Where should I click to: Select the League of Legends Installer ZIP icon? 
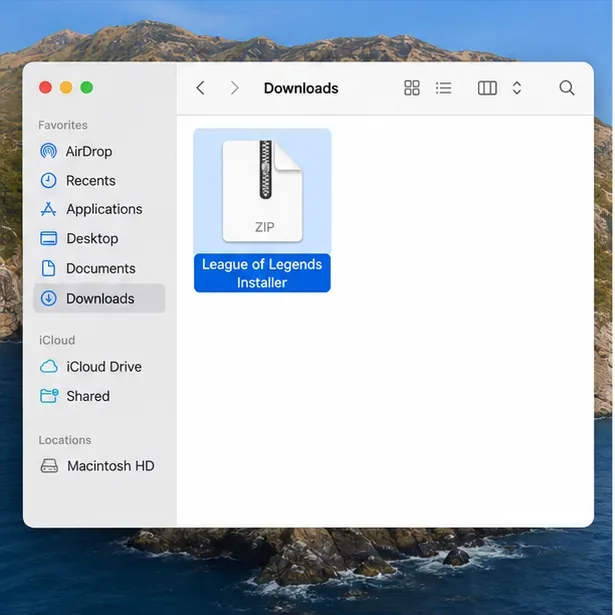(x=262, y=191)
